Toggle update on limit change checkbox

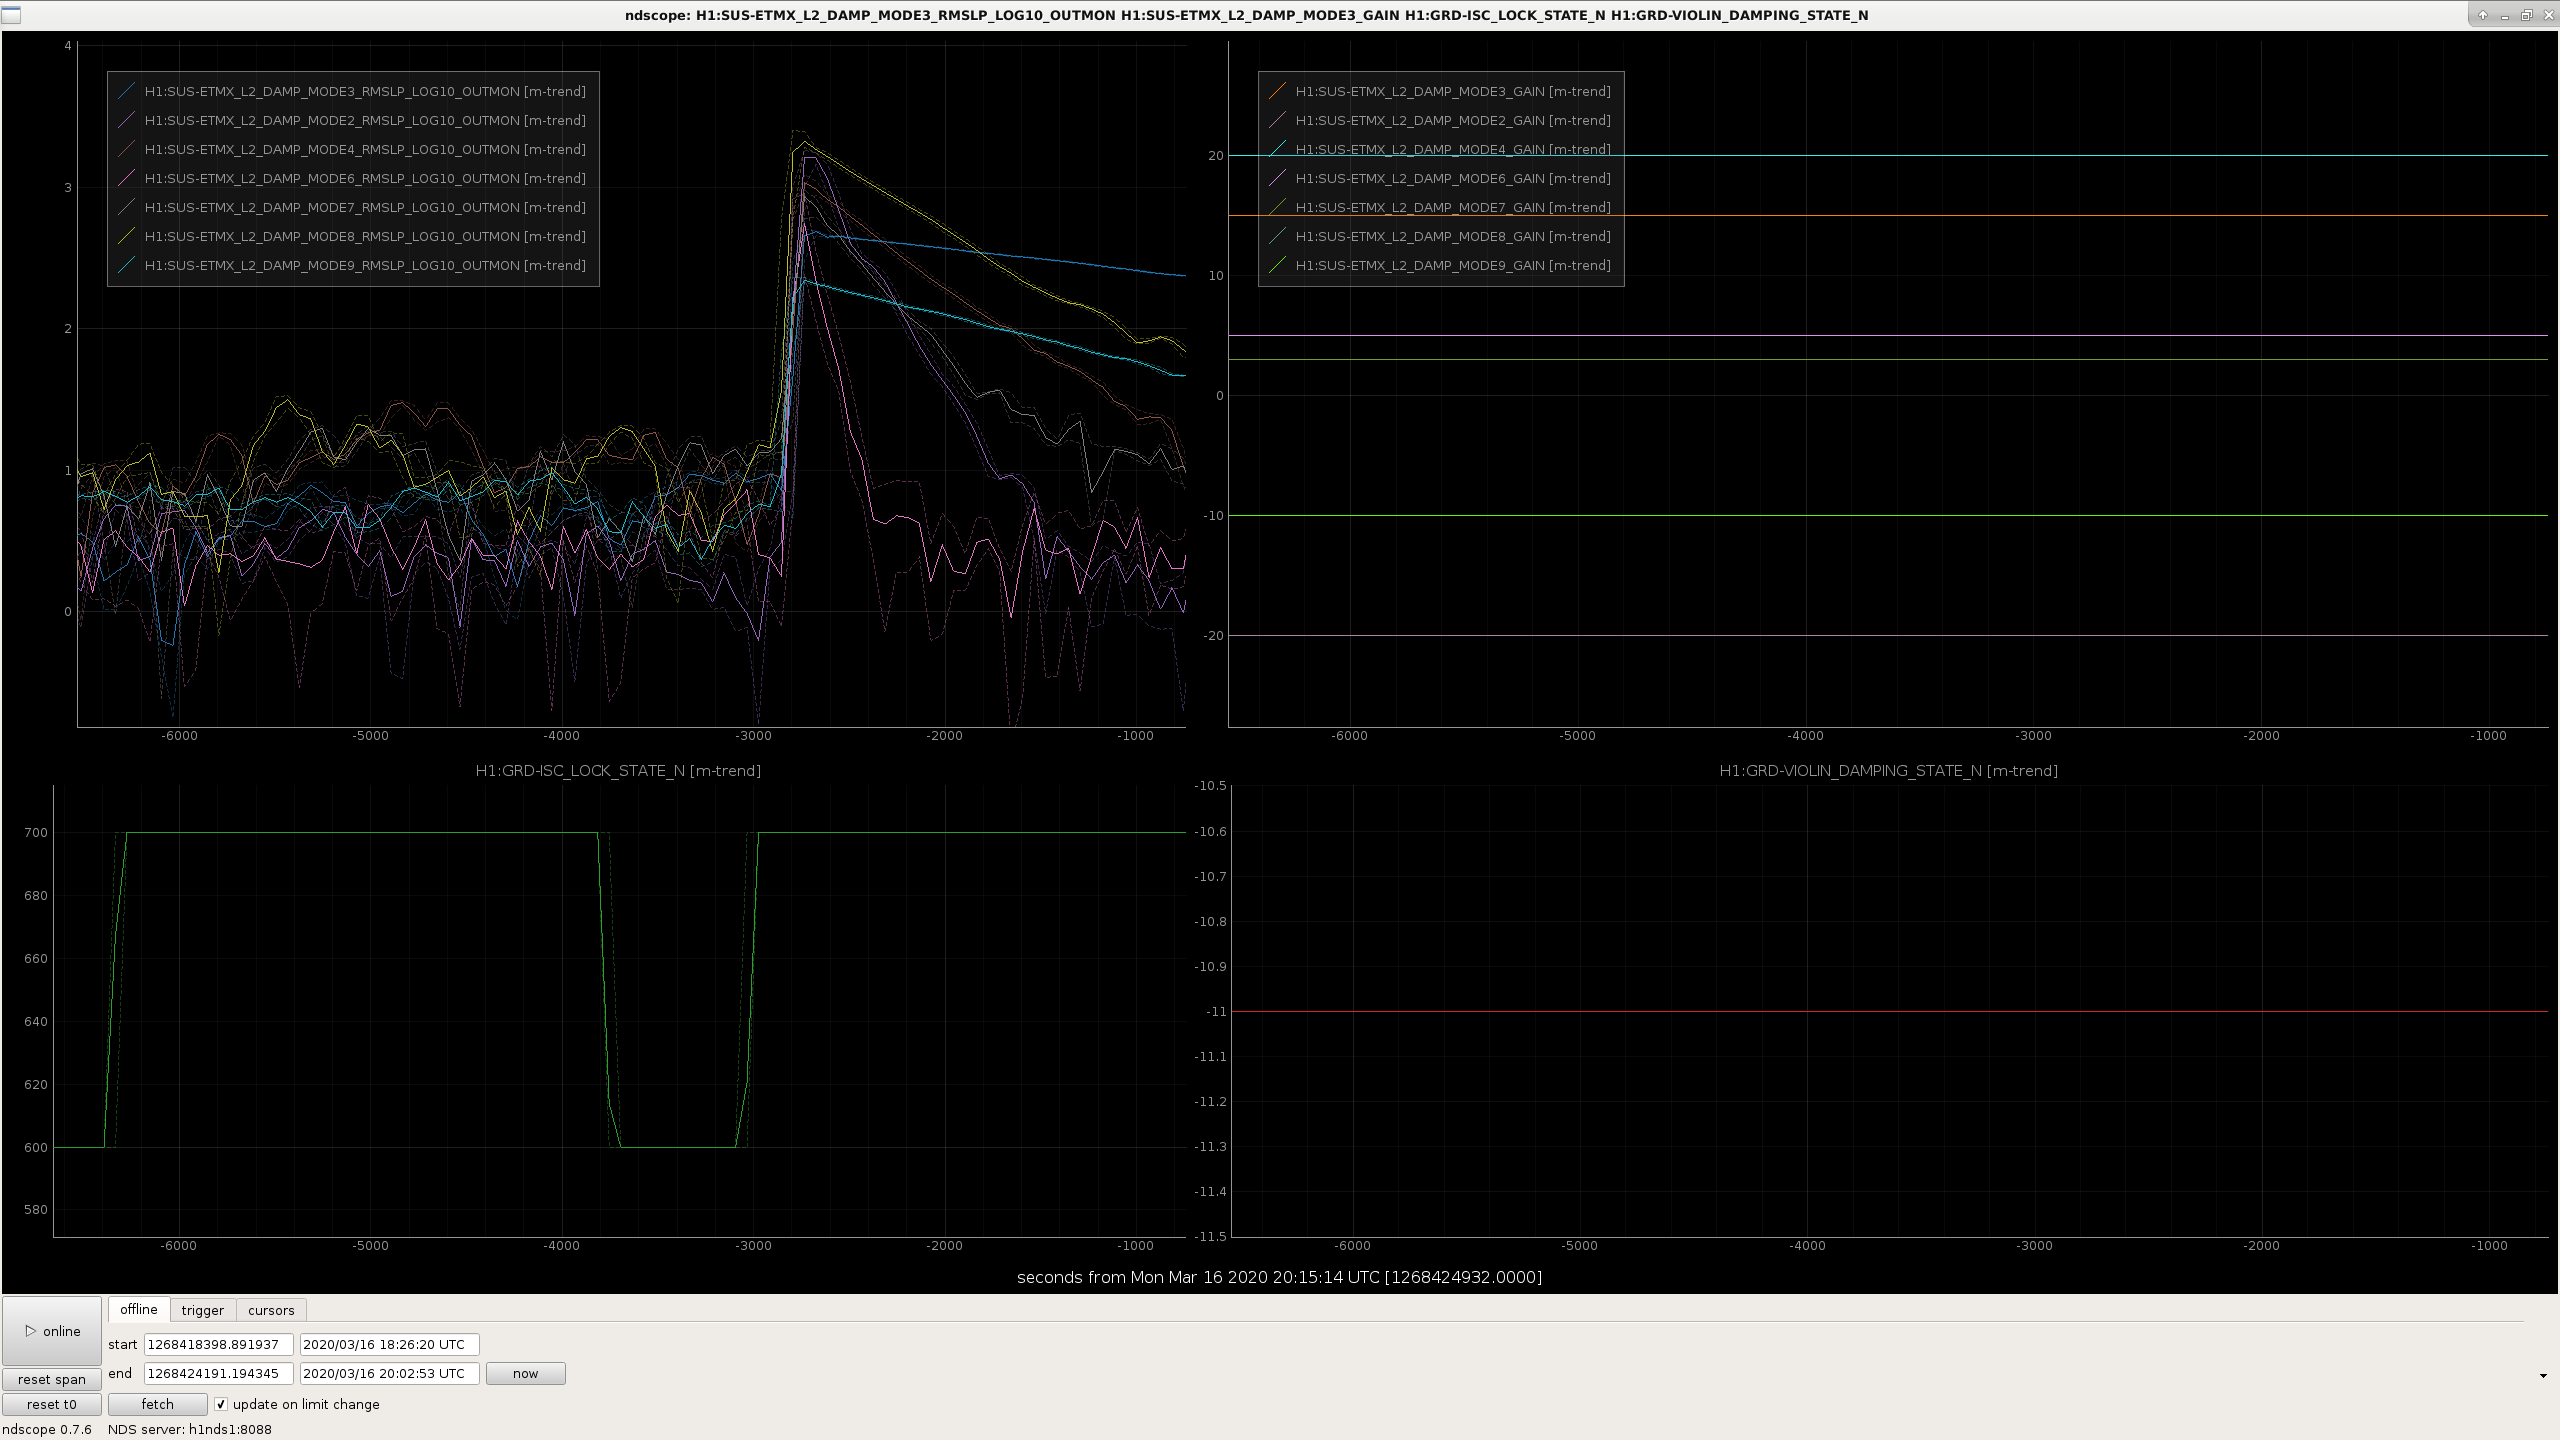point(221,1404)
